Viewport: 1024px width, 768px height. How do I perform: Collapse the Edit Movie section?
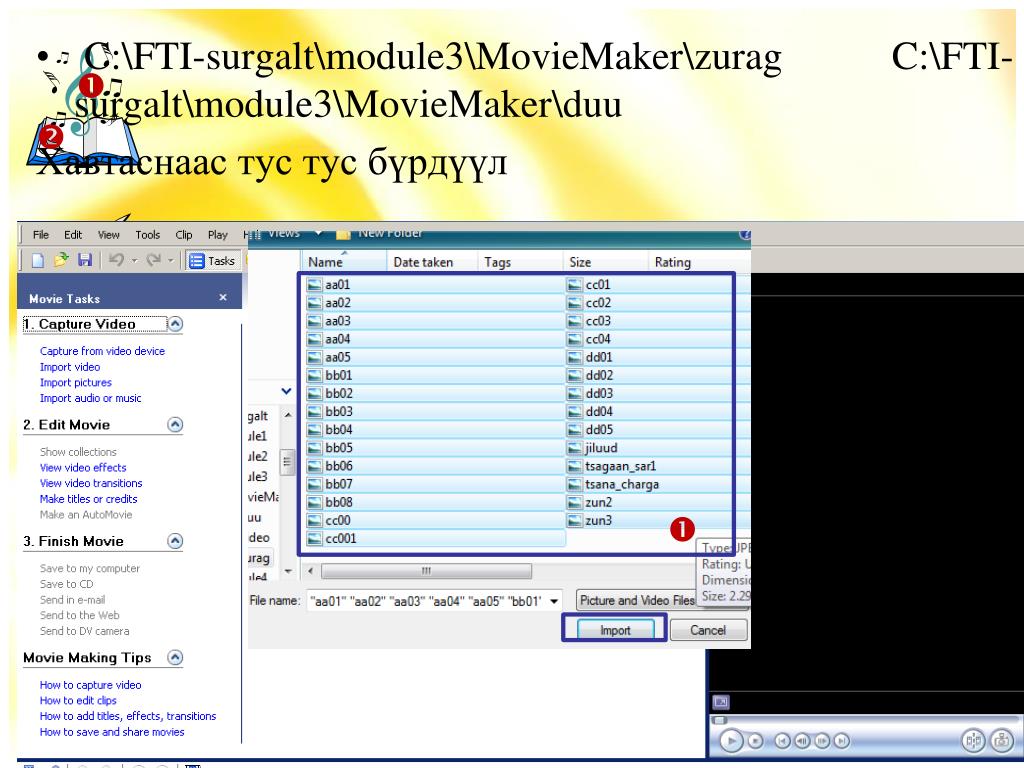(175, 424)
